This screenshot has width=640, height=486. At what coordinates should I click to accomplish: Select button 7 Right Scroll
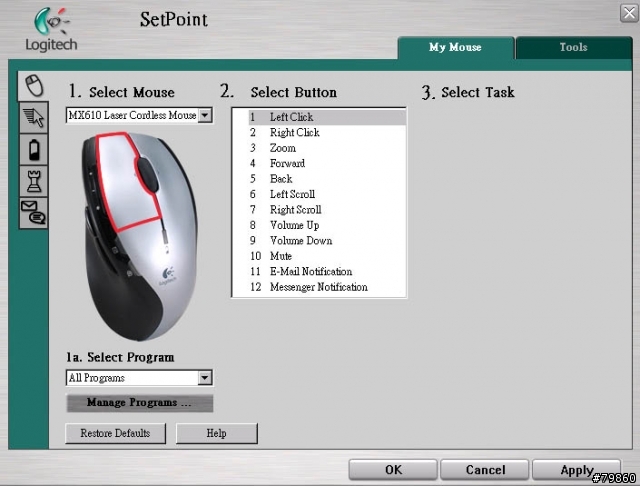point(327,210)
